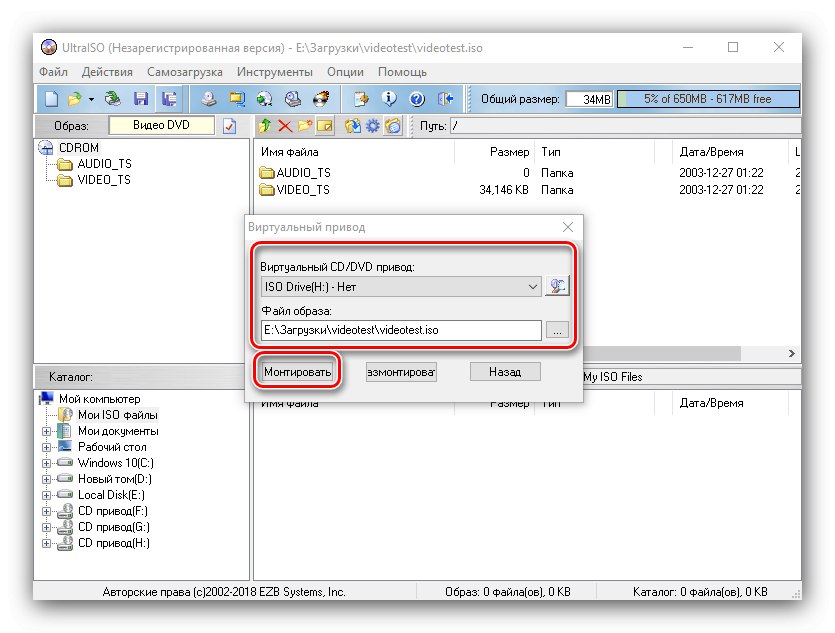Click the Save As toolbar icon
The image size is (835, 633).
(x=169, y=98)
